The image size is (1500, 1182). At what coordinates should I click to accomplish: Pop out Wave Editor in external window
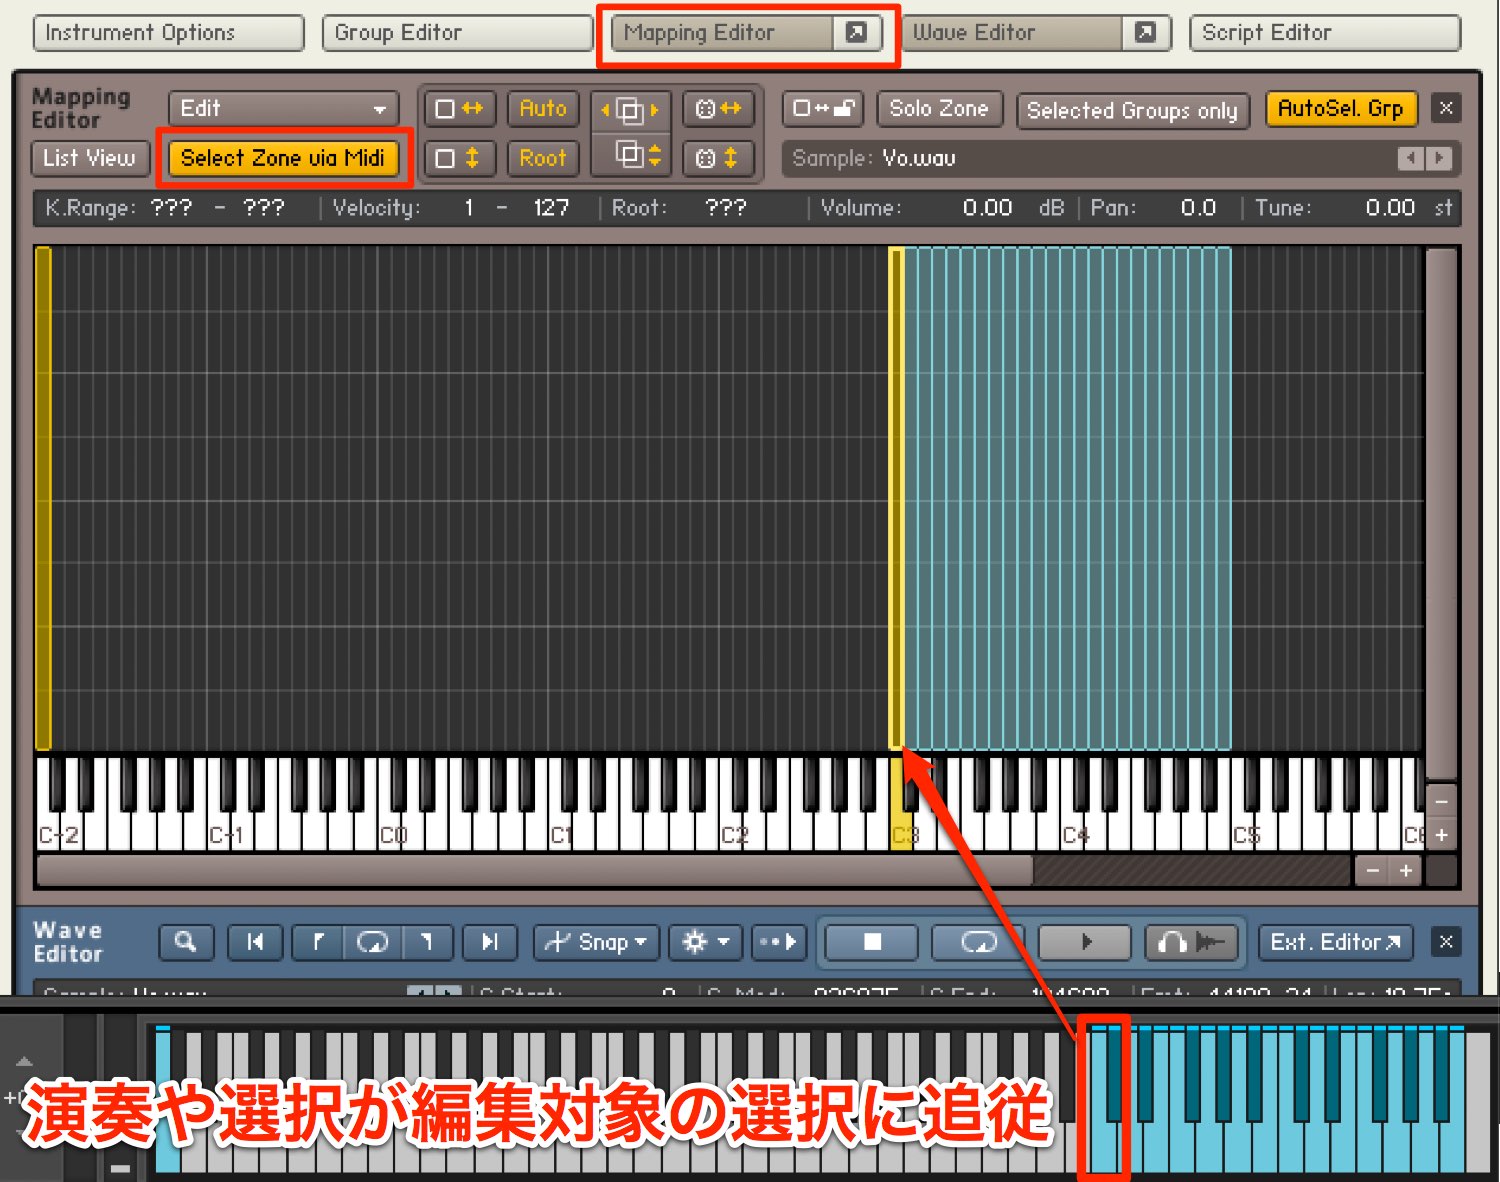1146,33
